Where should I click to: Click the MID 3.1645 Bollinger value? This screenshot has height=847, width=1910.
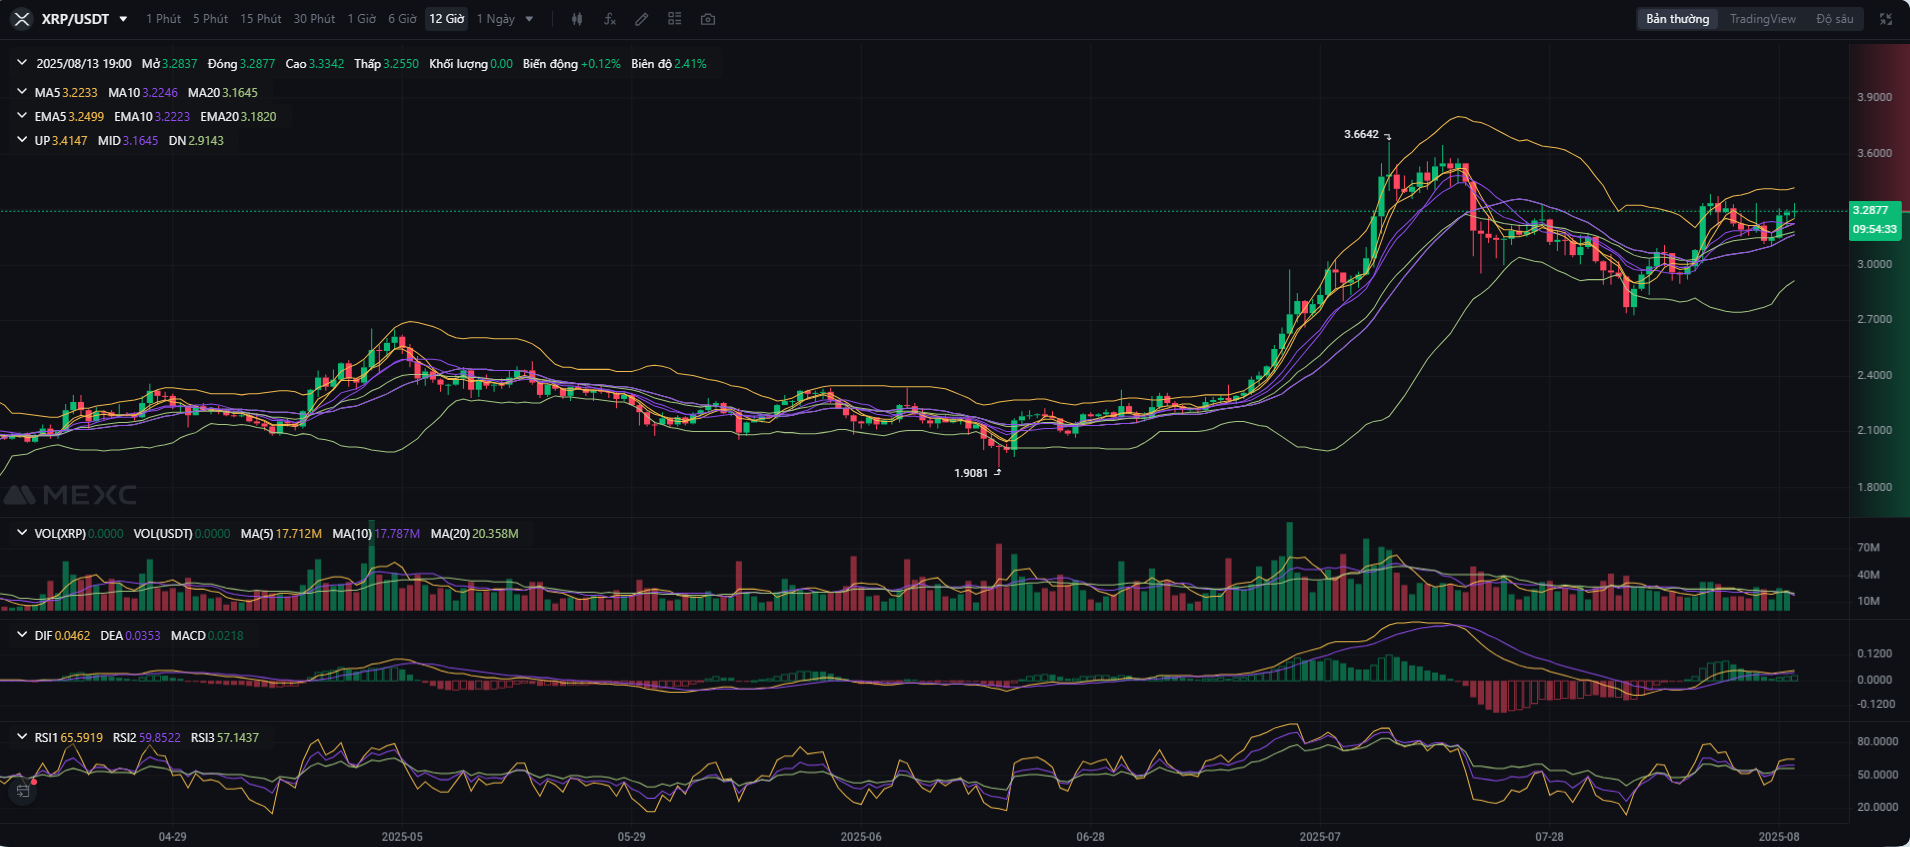(128, 141)
